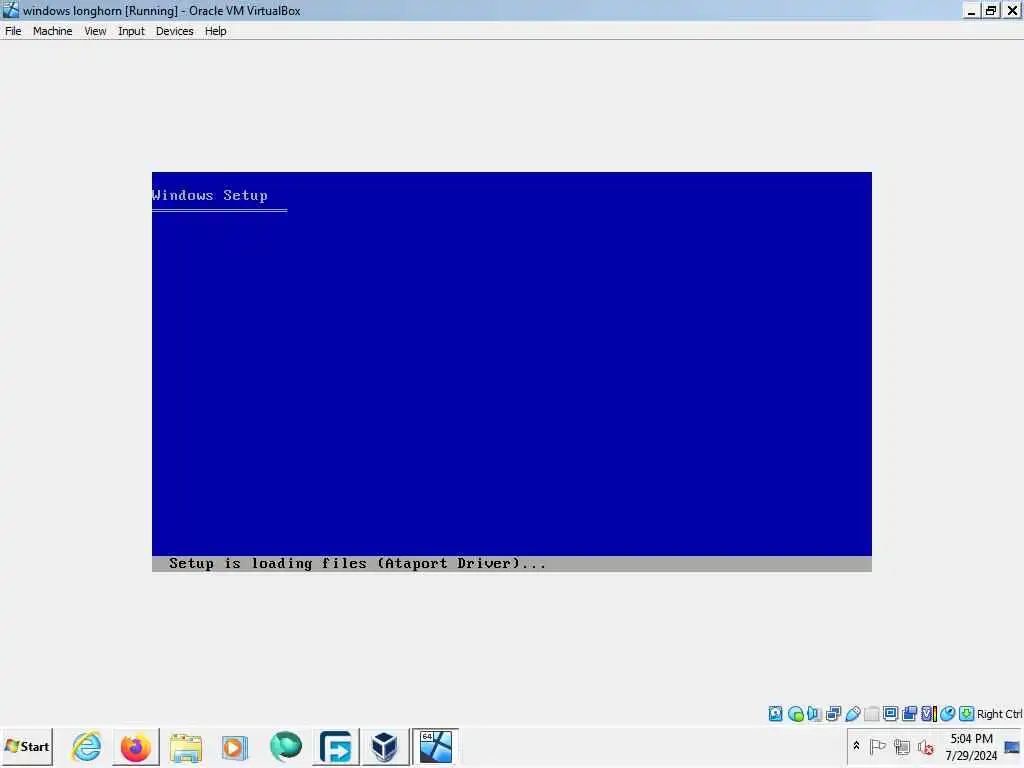Switch to VirtualBox Manager taskbar button
Screen dimensions: 1024x768
(x=385, y=747)
